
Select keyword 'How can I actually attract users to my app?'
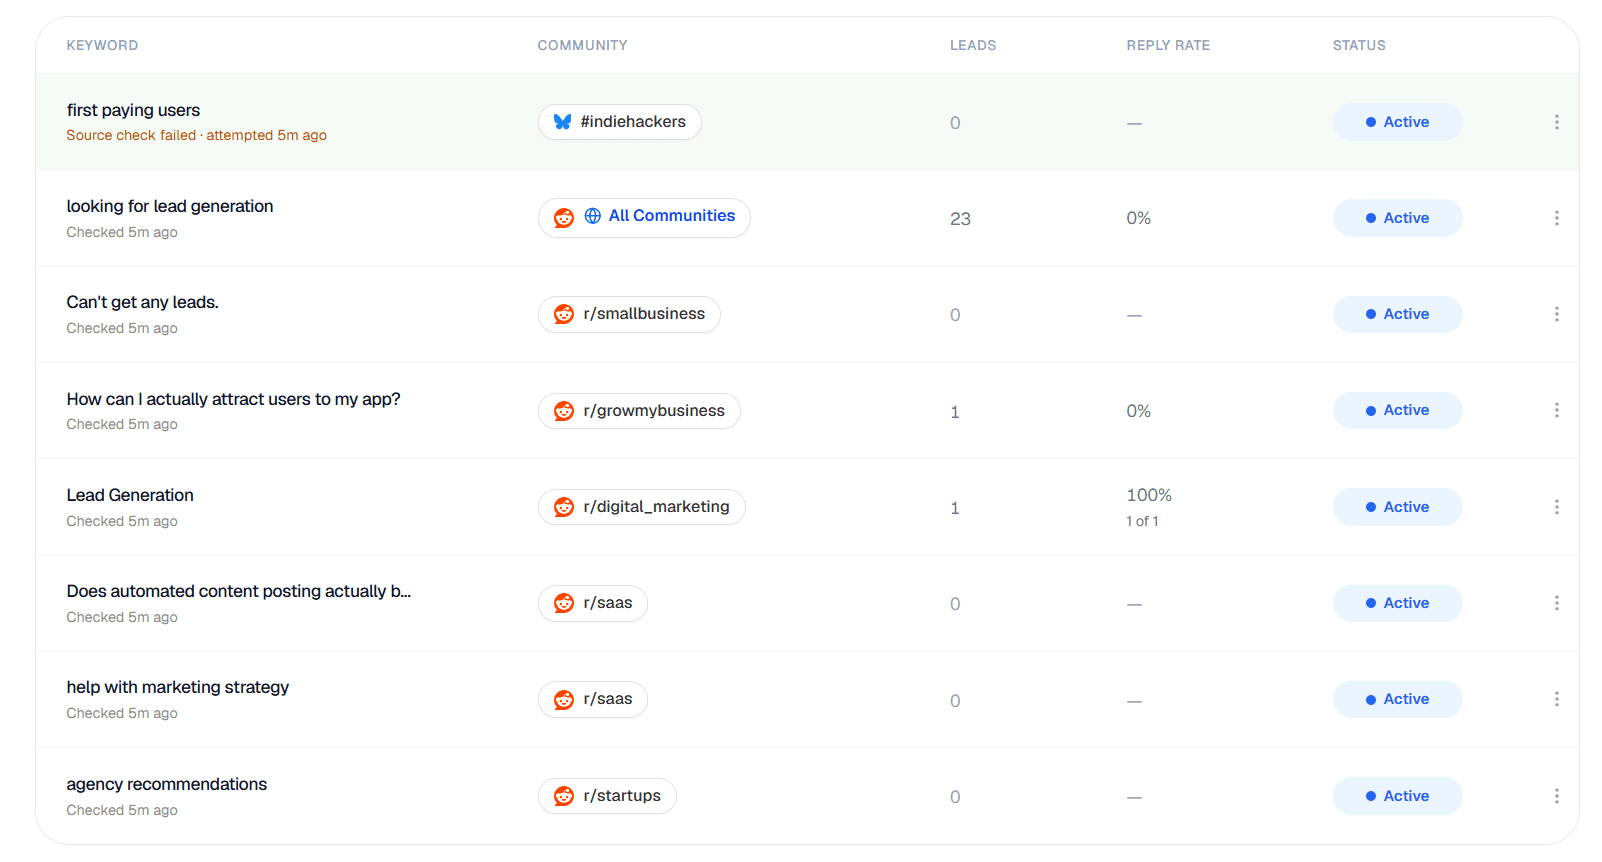[x=233, y=399]
